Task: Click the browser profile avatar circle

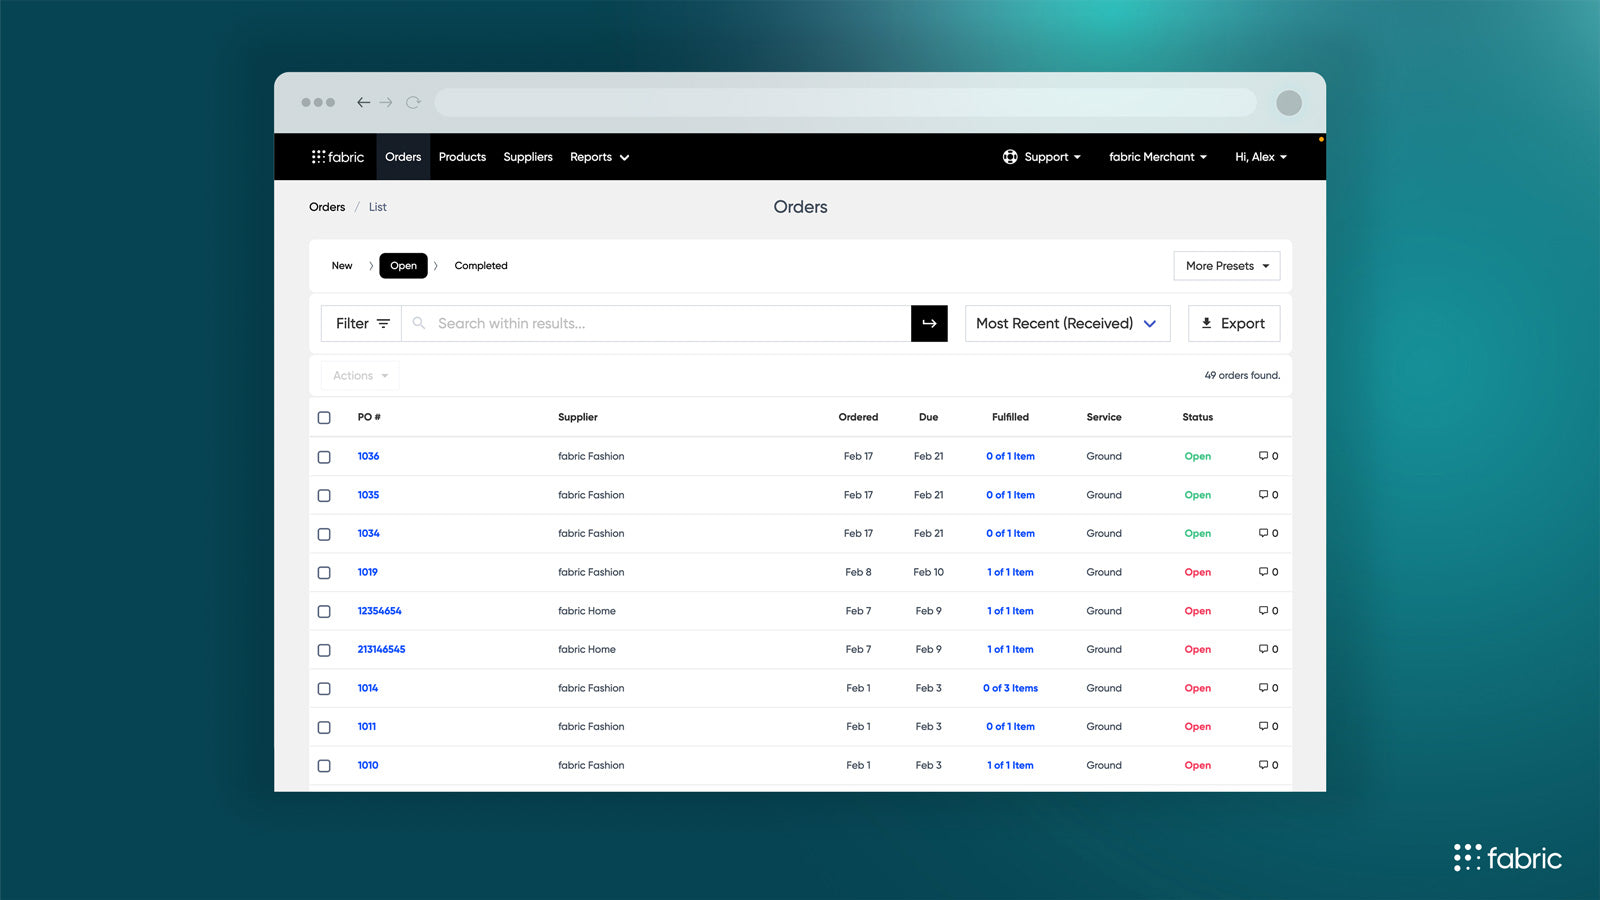Action: 1289,102
